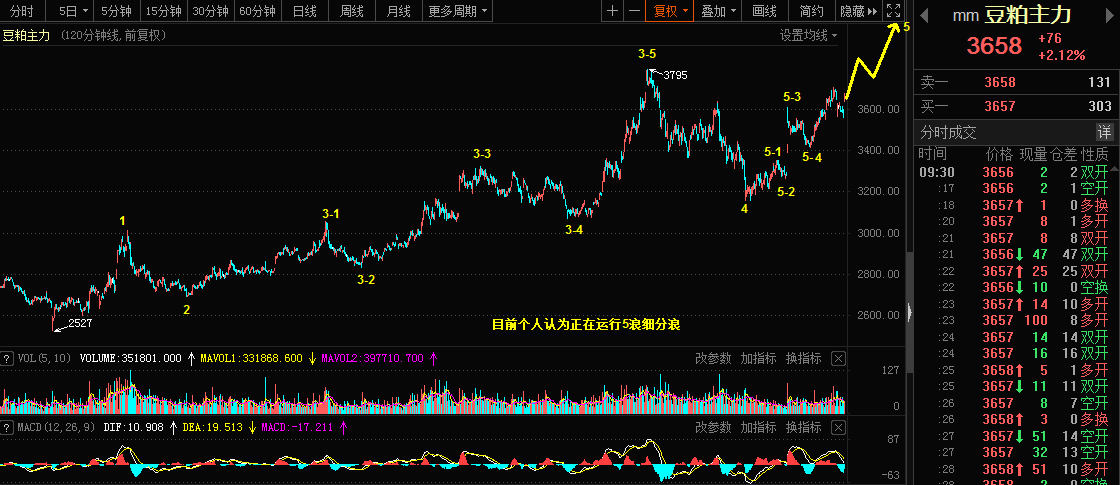Toggle fullscreen chart icon

pos(893,11)
